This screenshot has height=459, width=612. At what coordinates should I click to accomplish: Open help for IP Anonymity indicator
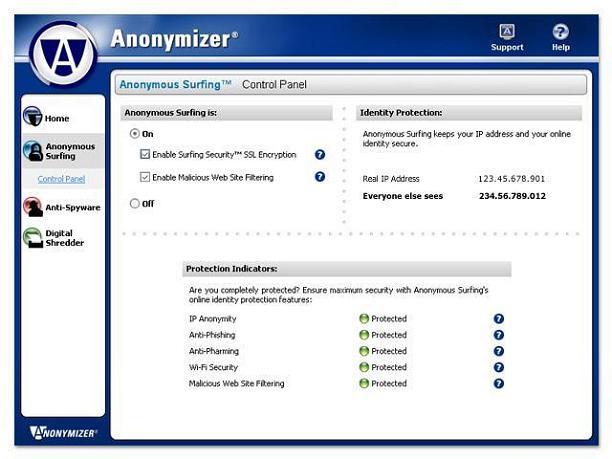coord(498,318)
